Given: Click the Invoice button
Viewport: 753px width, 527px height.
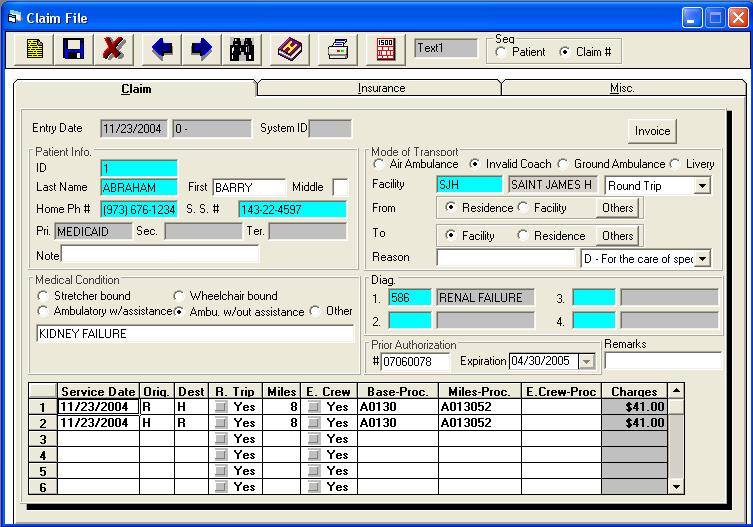Looking at the screenshot, I should pyautogui.click(x=652, y=131).
